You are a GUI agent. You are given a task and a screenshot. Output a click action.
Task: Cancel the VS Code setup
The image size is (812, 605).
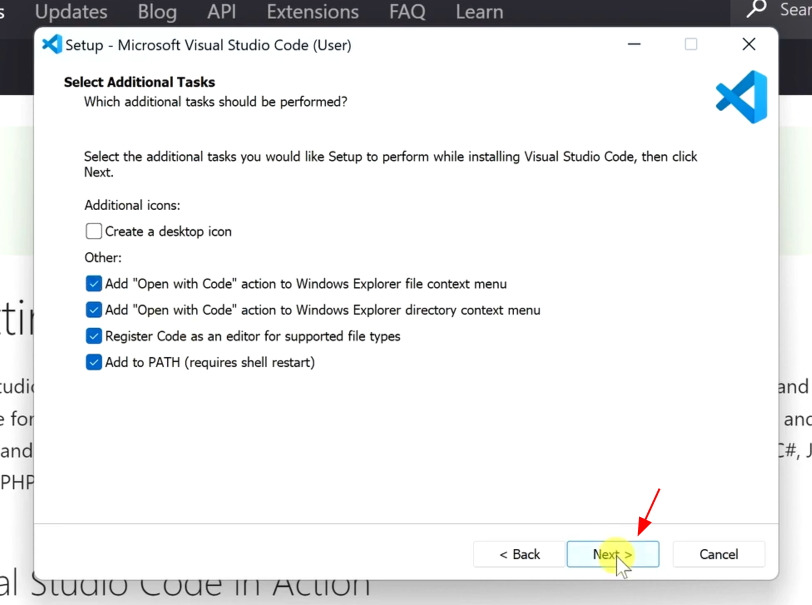(718, 554)
